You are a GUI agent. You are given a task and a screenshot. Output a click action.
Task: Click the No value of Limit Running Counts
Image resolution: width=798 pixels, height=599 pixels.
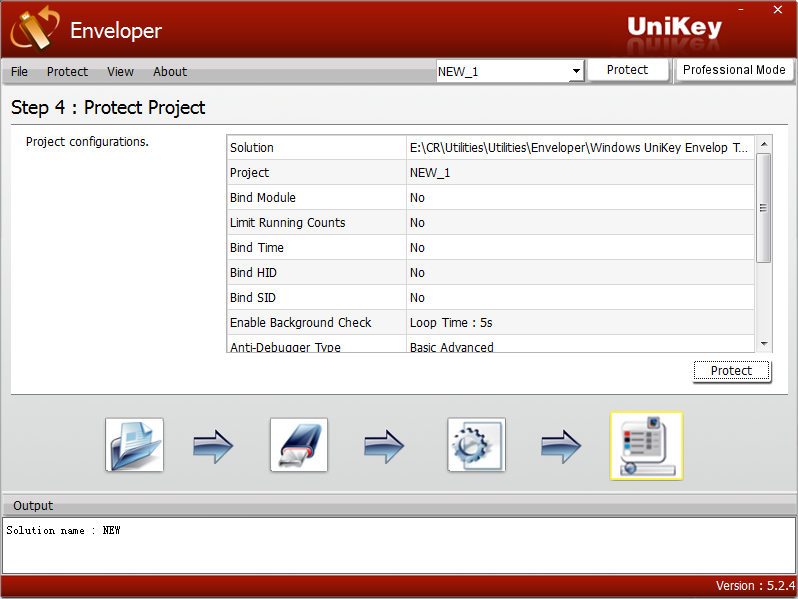[x=417, y=223]
